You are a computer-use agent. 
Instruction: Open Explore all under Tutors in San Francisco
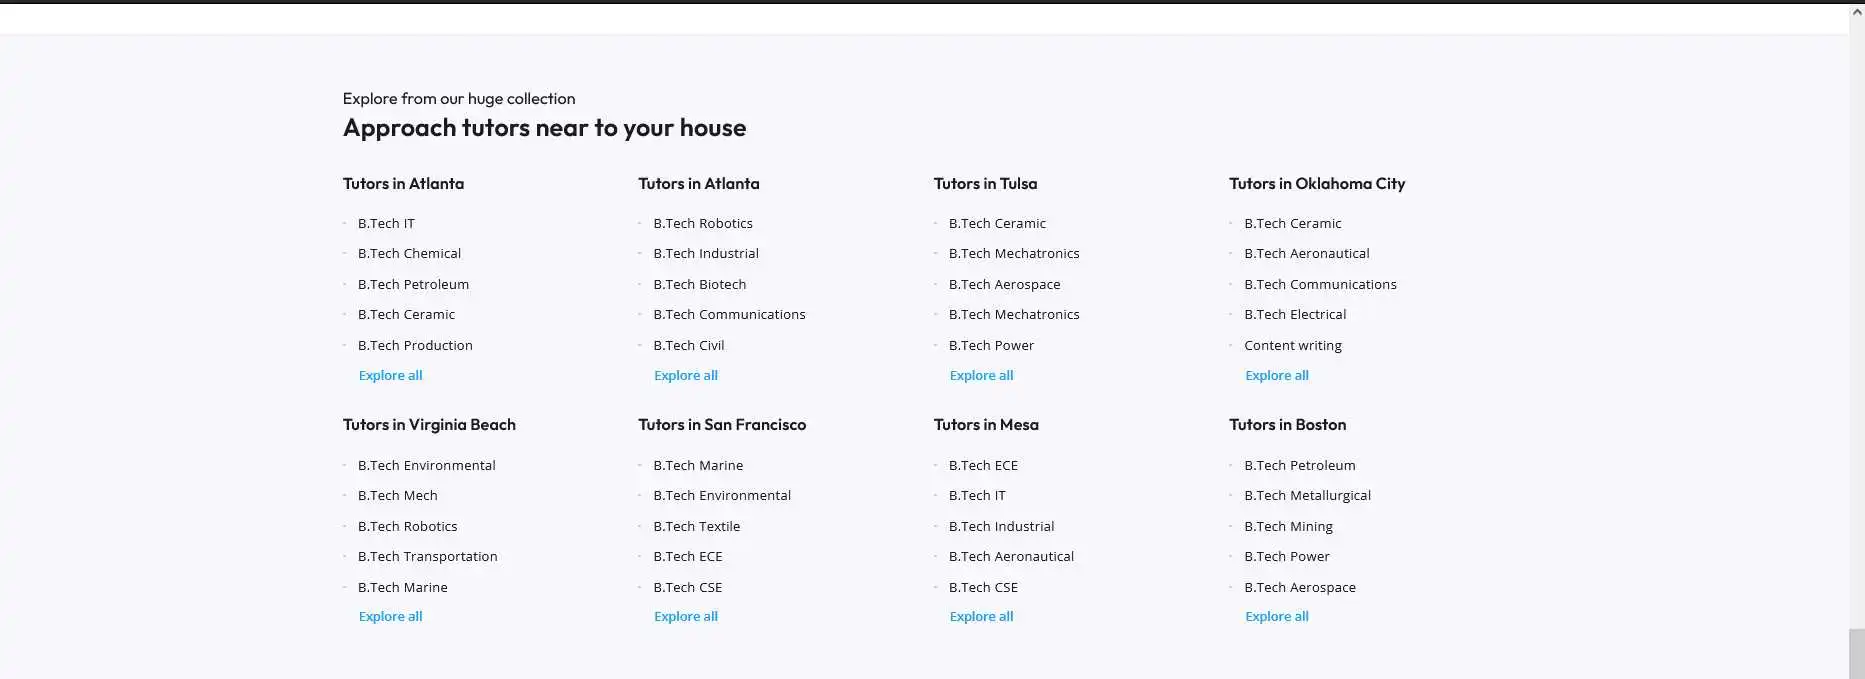[x=685, y=616]
